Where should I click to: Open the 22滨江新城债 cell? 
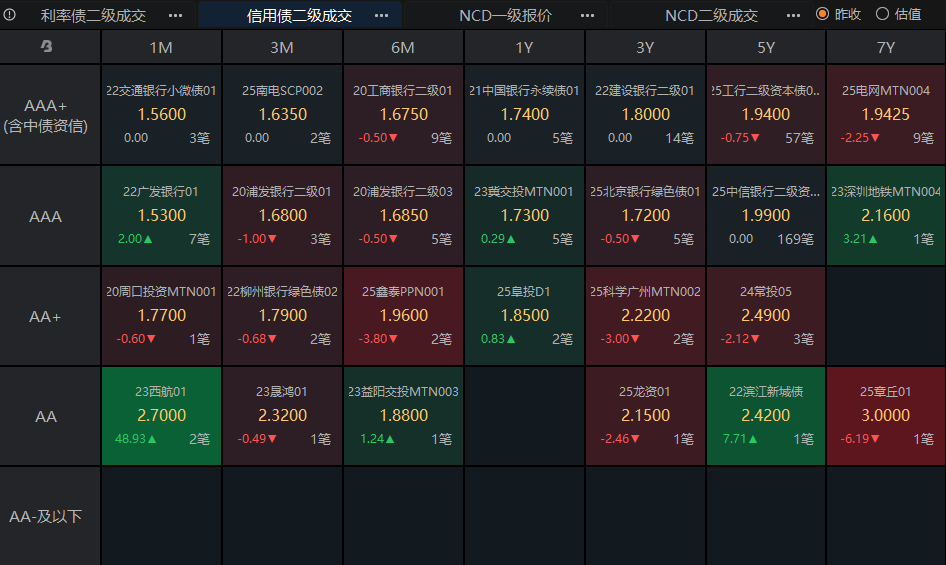tap(766, 416)
